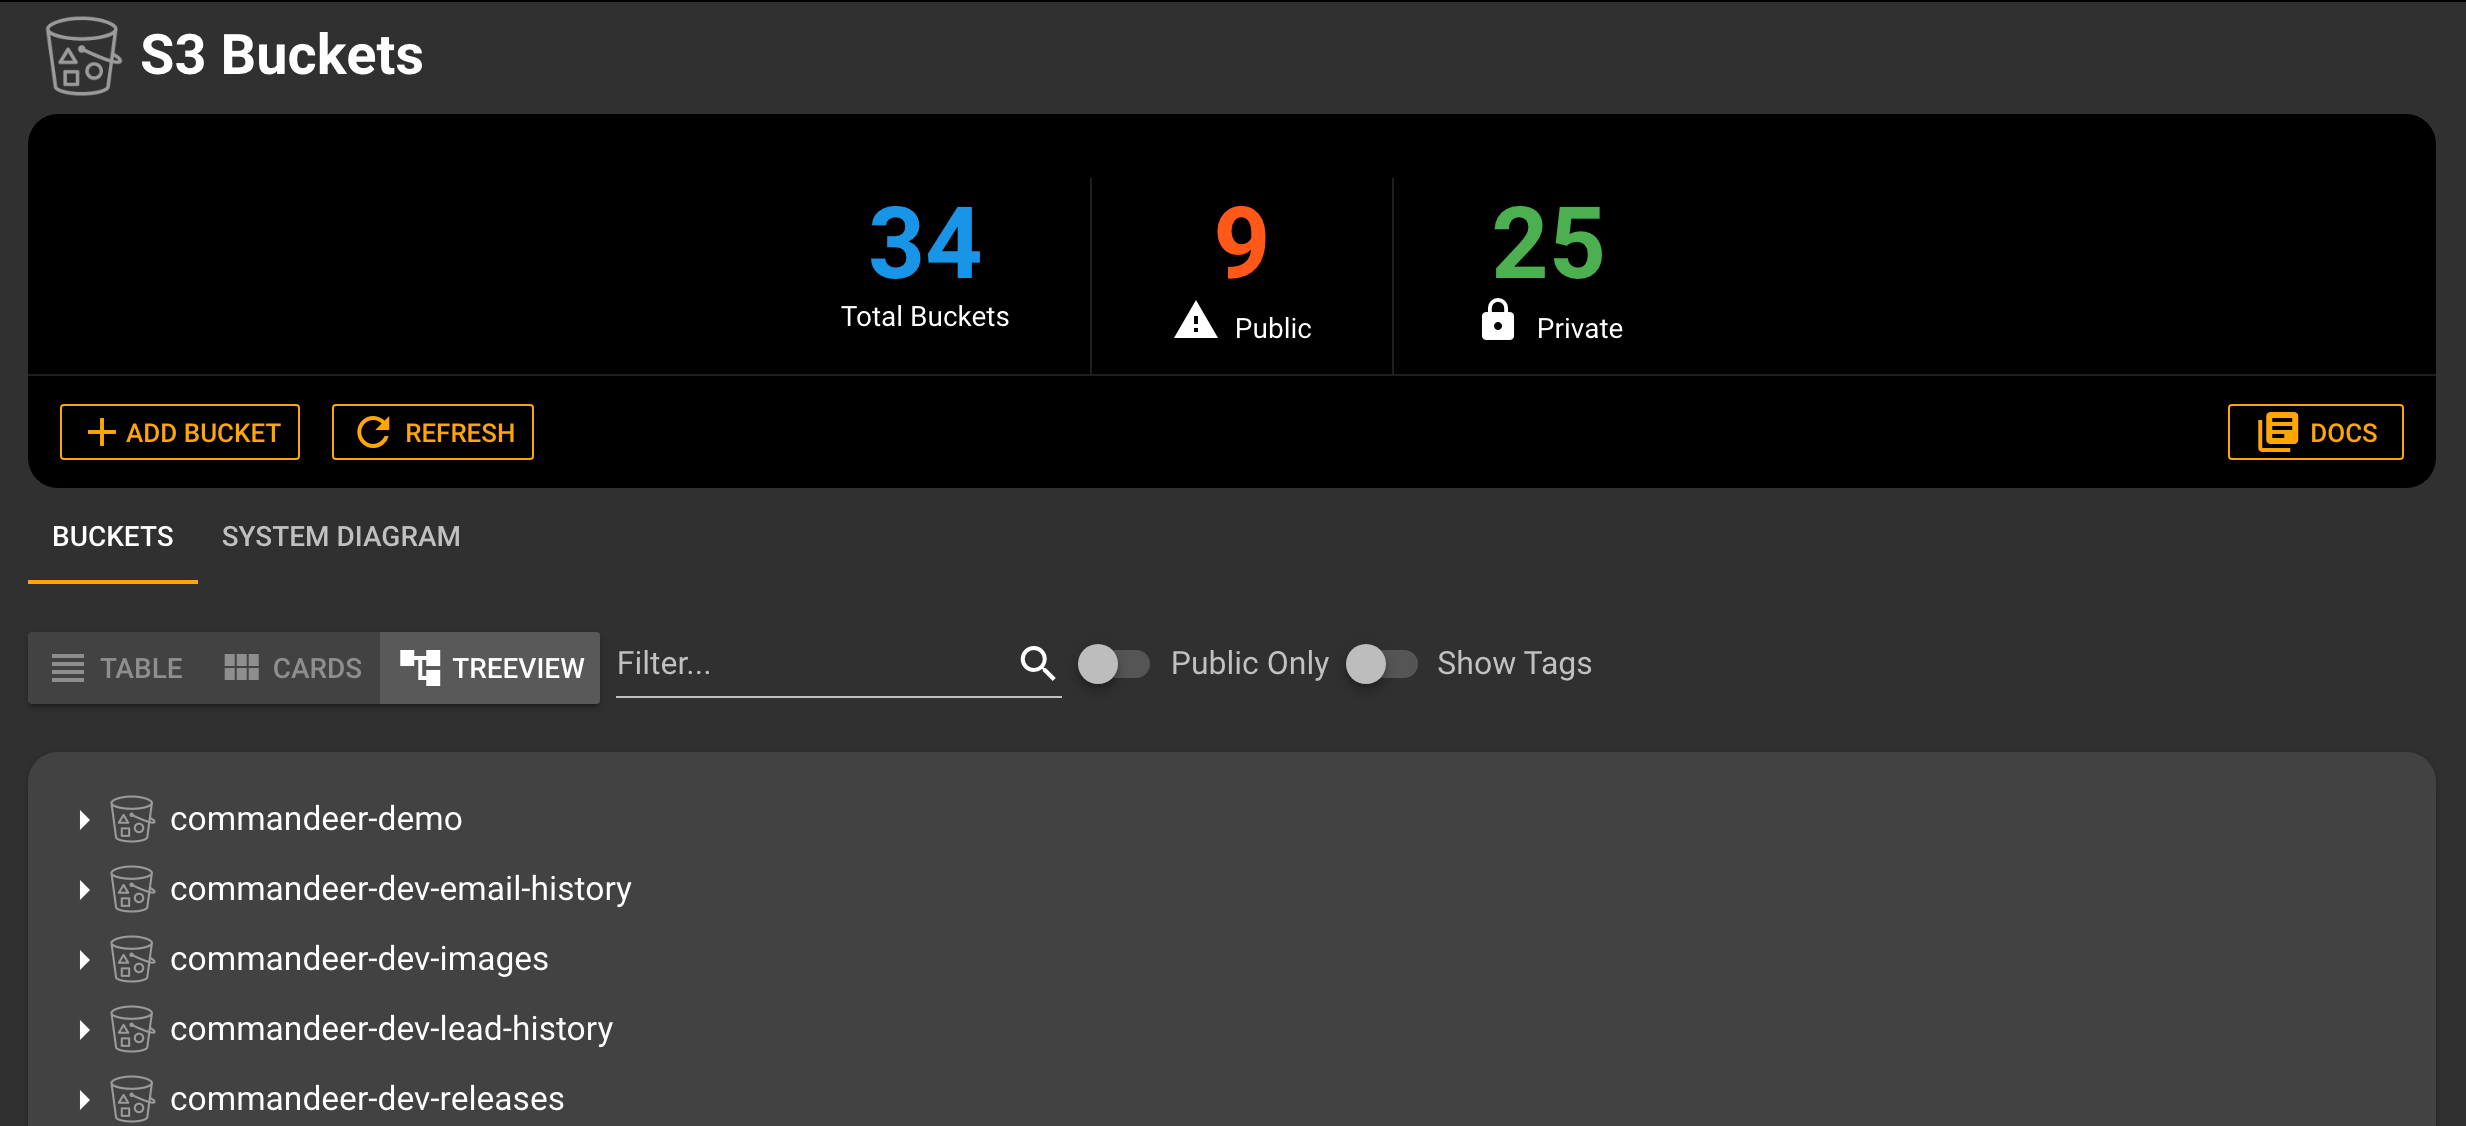The width and height of the screenshot is (2466, 1126).
Task: Select the commandeer-dev-images row
Action: [1232, 959]
